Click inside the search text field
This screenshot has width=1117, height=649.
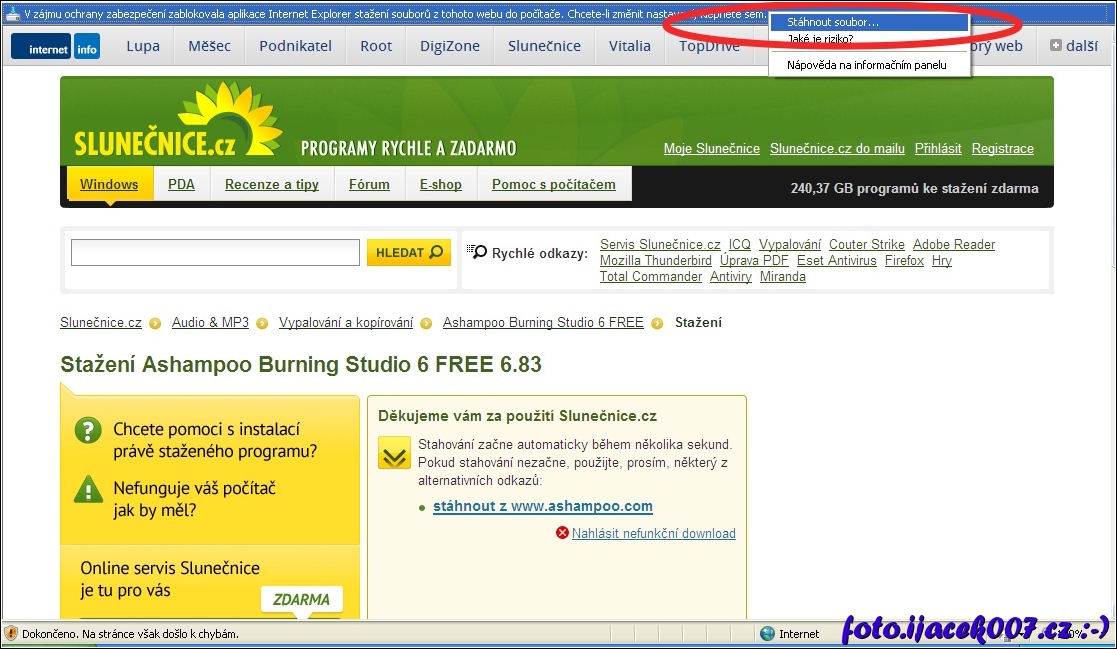(x=215, y=252)
